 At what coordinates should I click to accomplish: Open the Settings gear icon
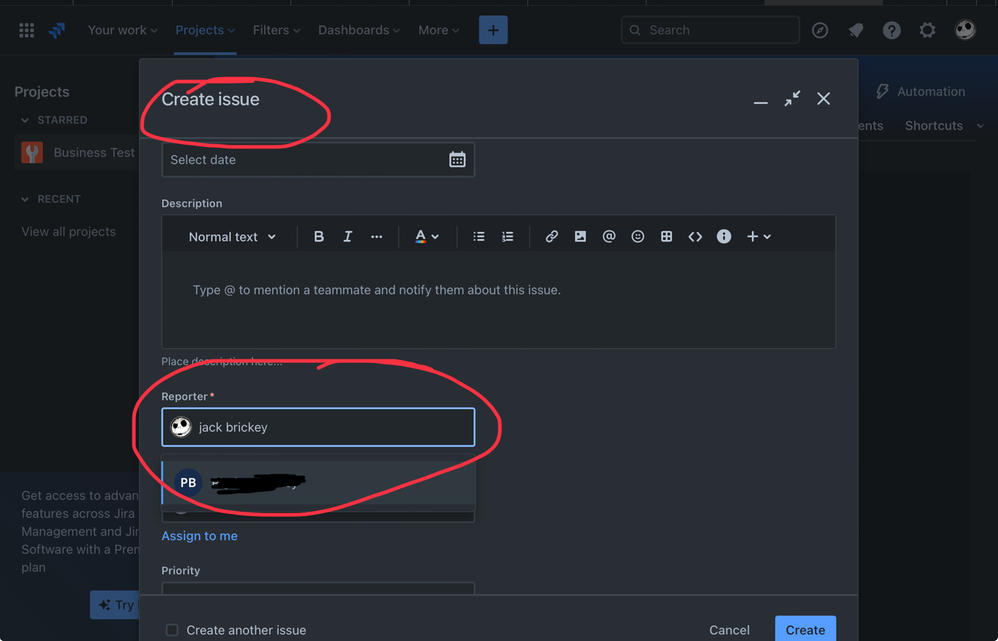[927, 30]
